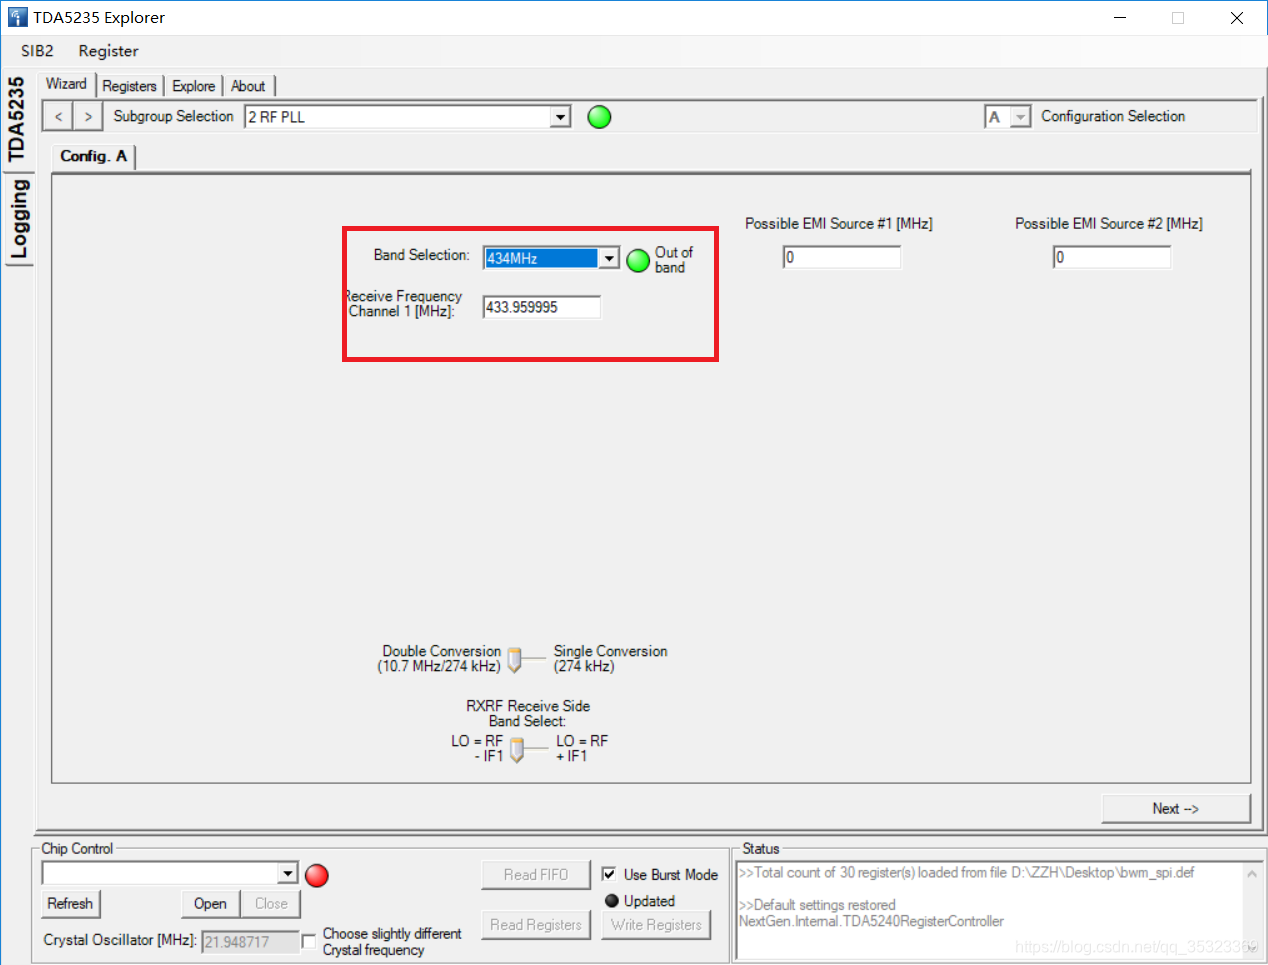Select the TDA5235 vertical side tab
This screenshot has width=1268, height=965.
17,119
